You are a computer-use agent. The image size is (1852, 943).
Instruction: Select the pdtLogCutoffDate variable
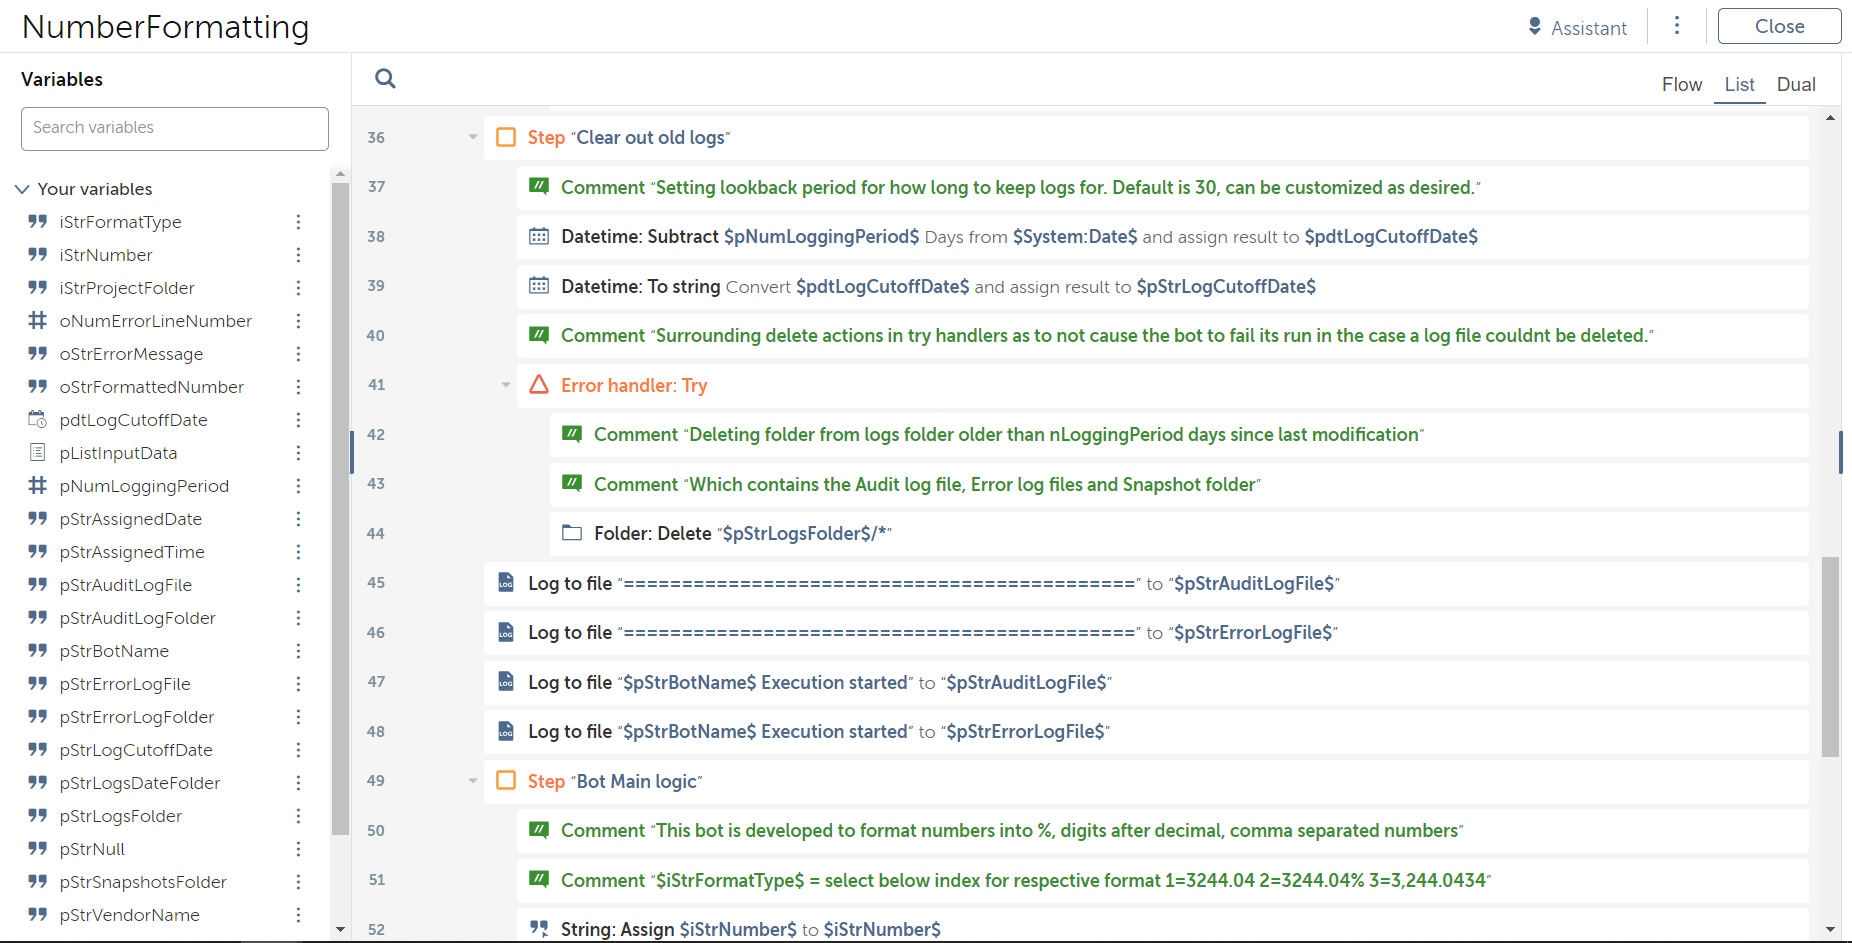[133, 420]
